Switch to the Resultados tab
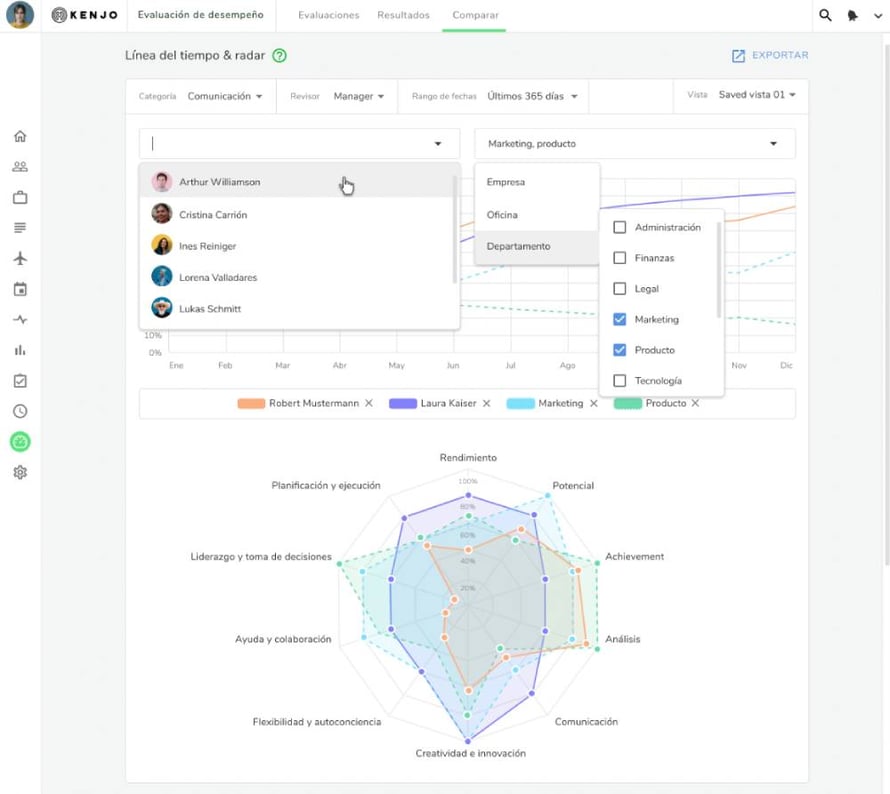Viewport: 890px width, 794px height. (x=403, y=16)
